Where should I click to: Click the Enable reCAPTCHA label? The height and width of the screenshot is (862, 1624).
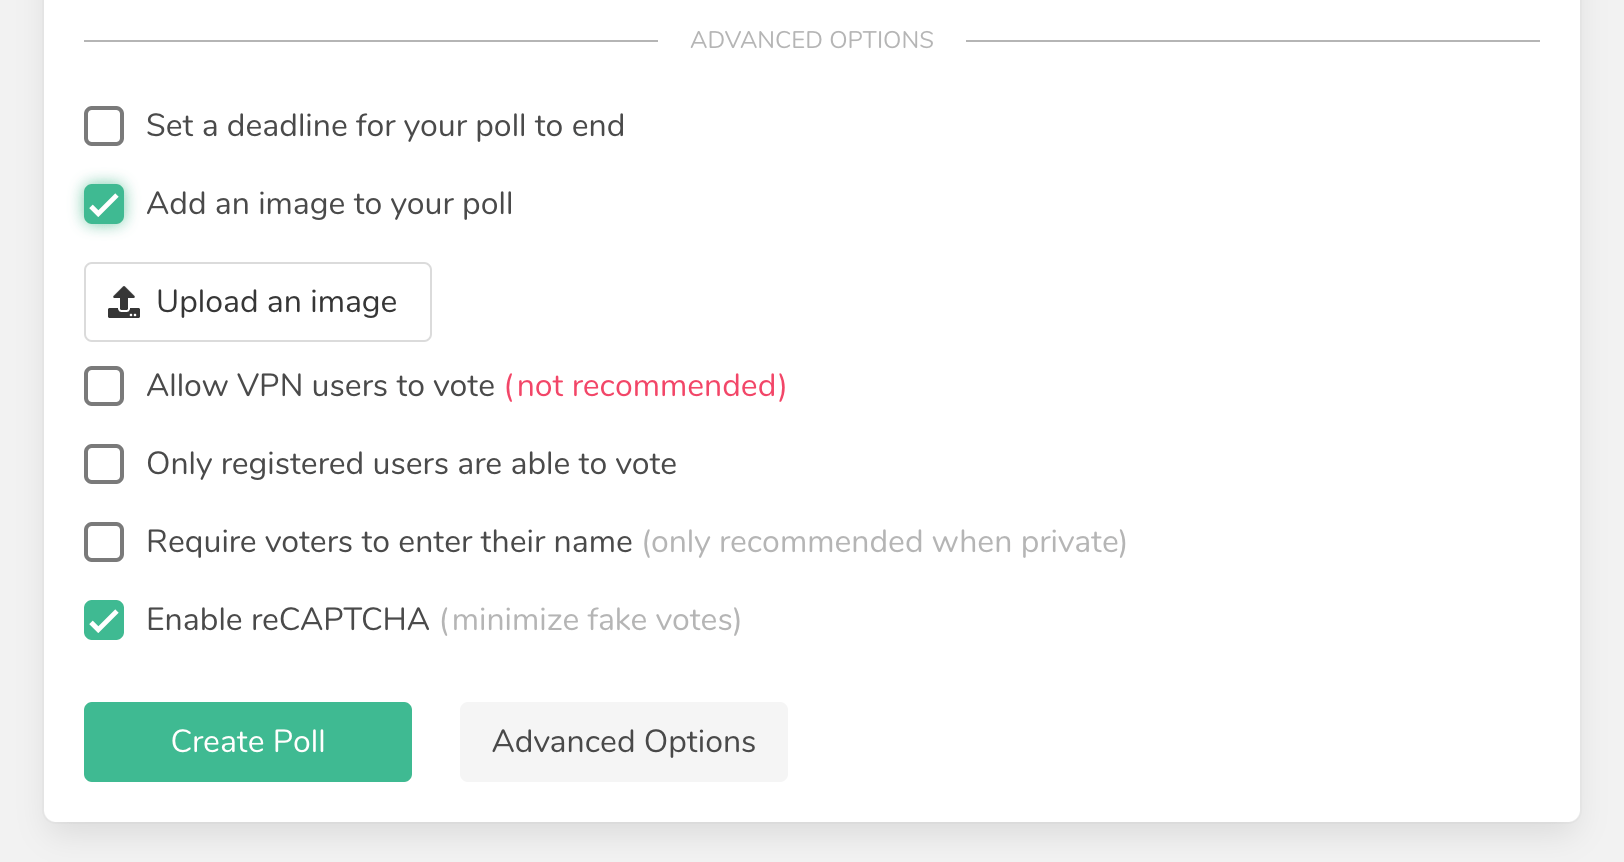point(288,620)
